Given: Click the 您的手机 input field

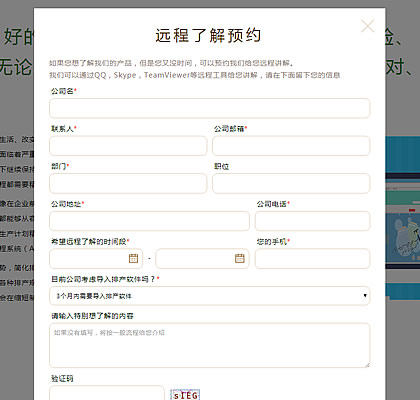Looking at the screenshot, I should point(312,258).
